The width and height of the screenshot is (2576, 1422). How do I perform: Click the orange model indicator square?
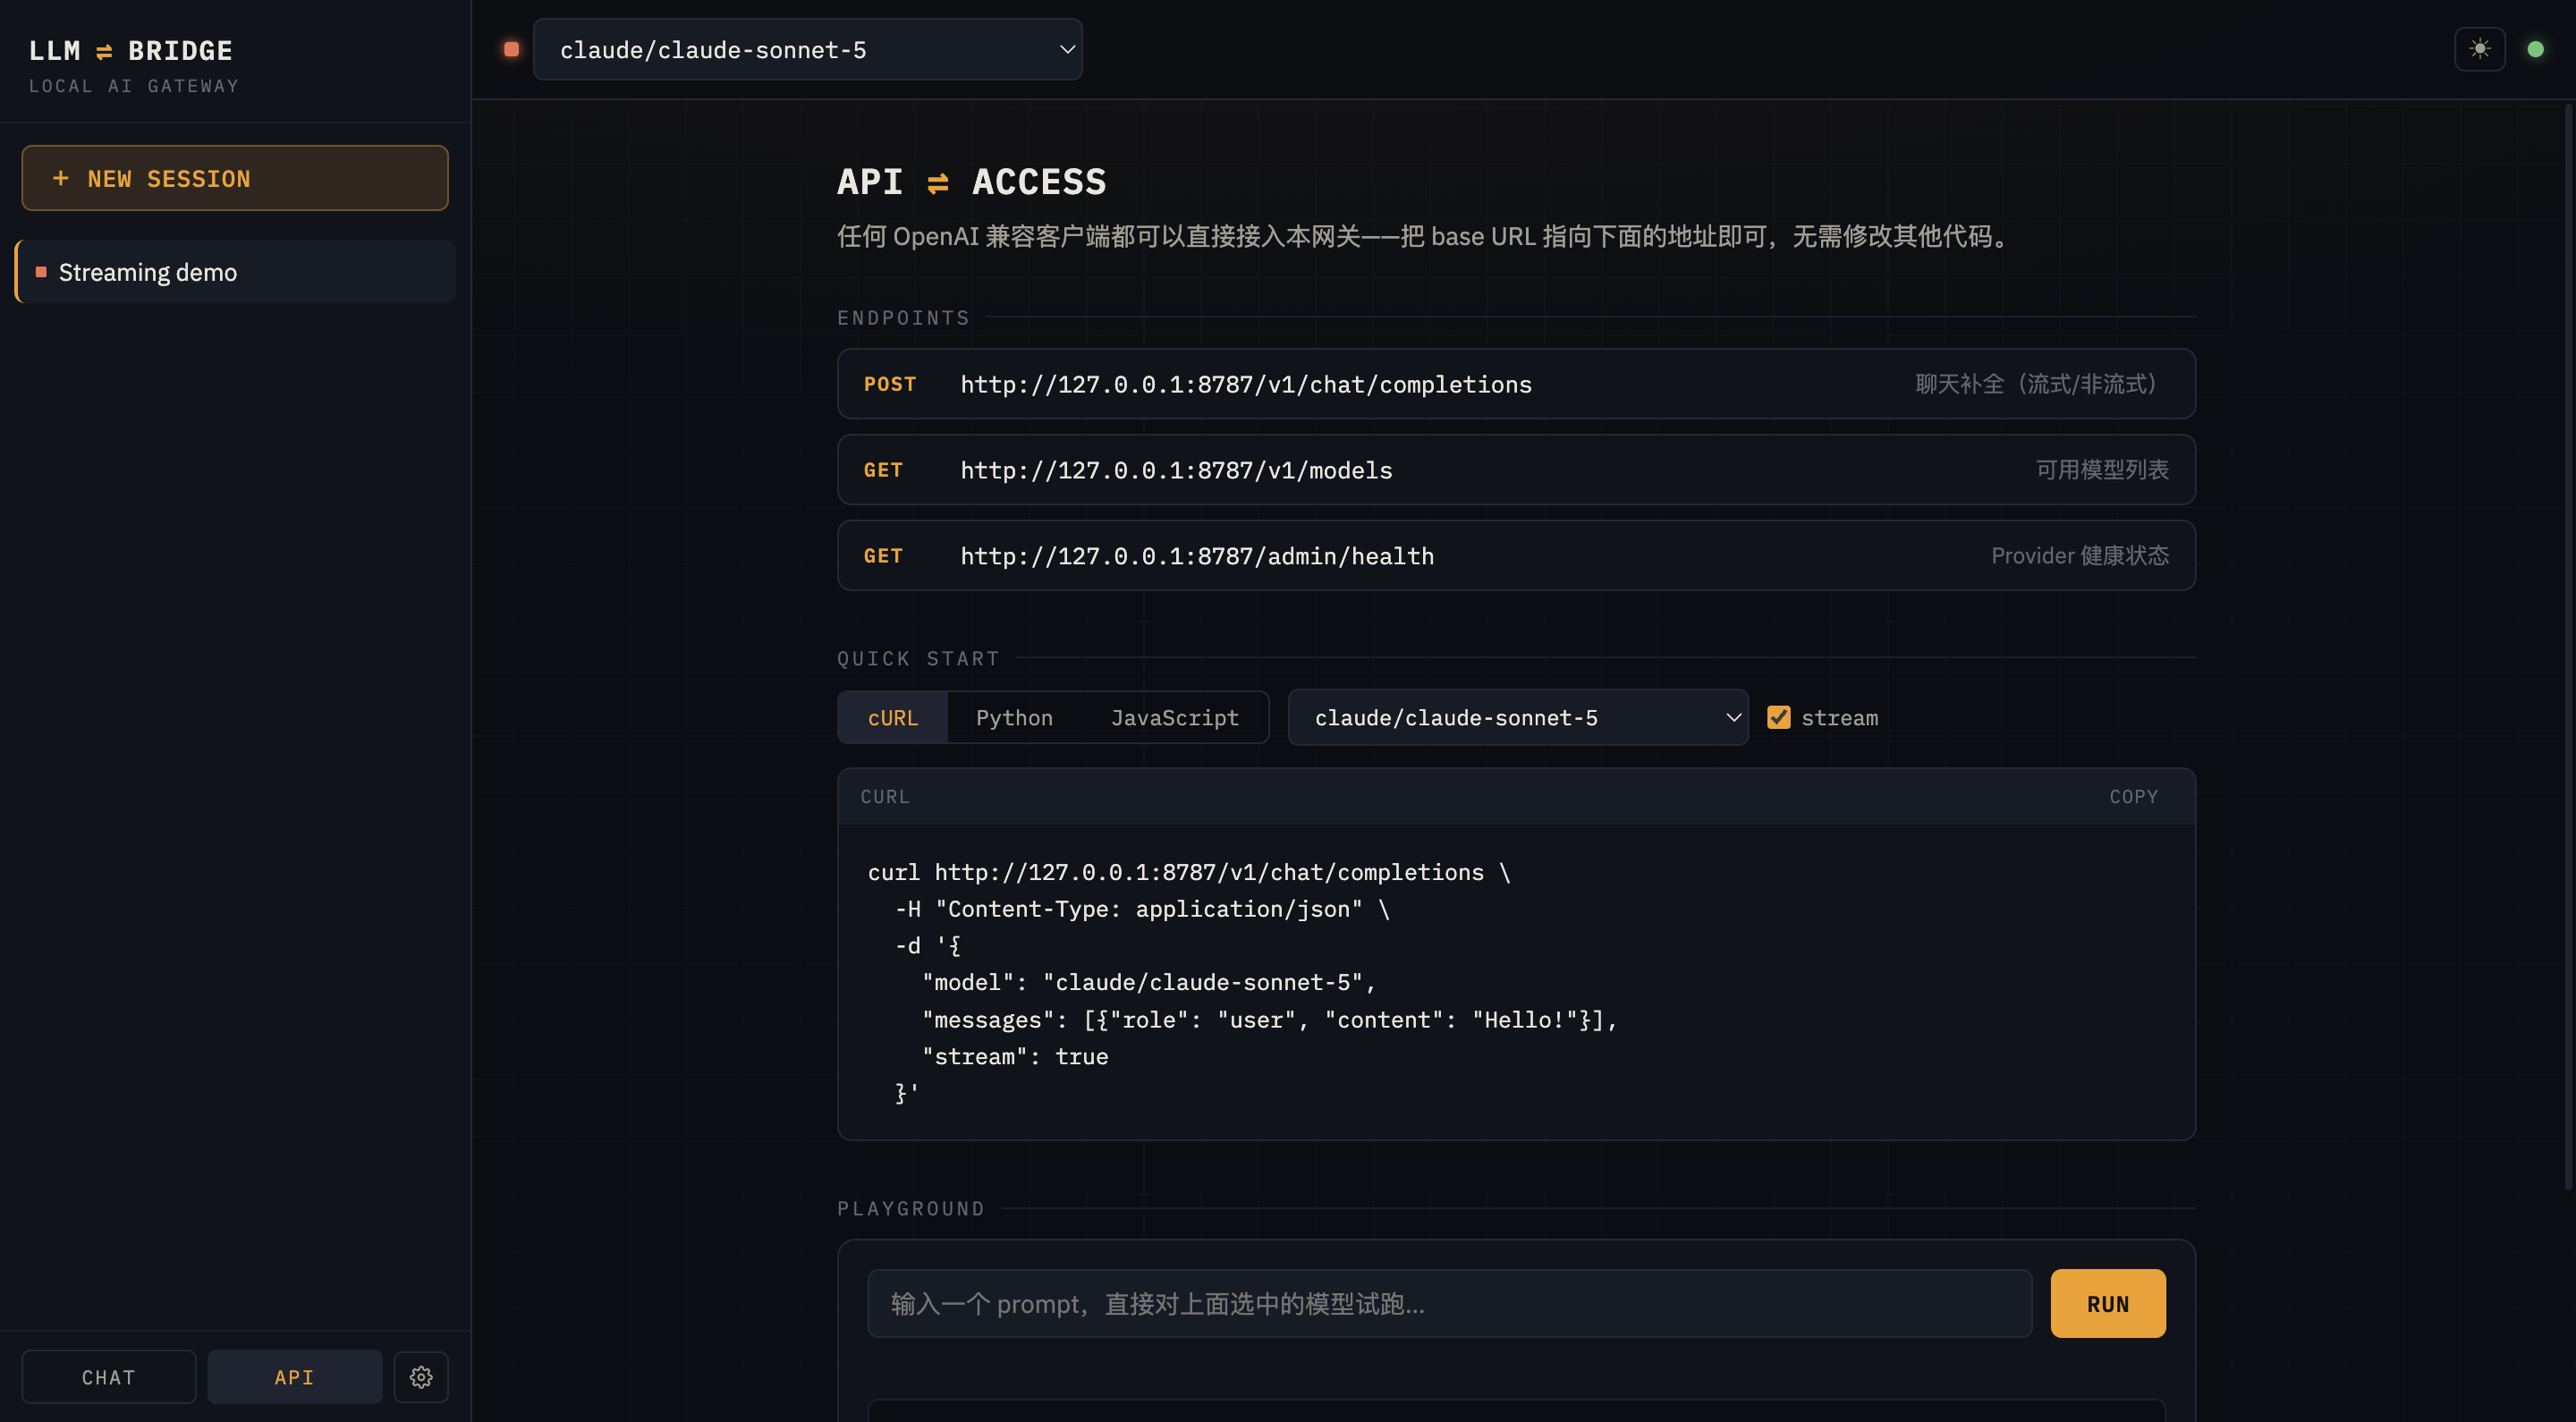coord(511,49)
